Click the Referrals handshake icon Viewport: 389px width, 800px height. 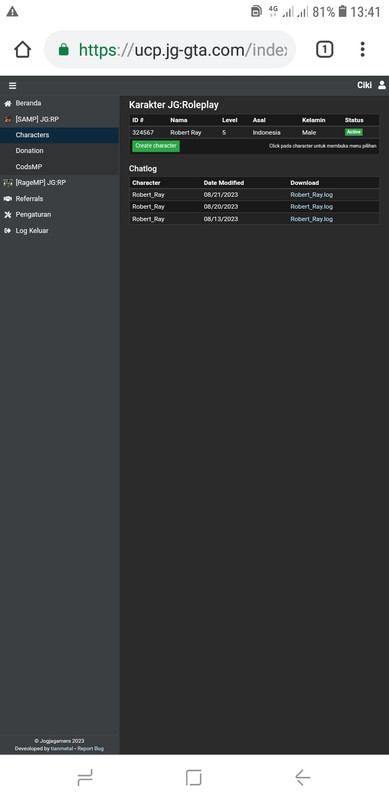8,198
